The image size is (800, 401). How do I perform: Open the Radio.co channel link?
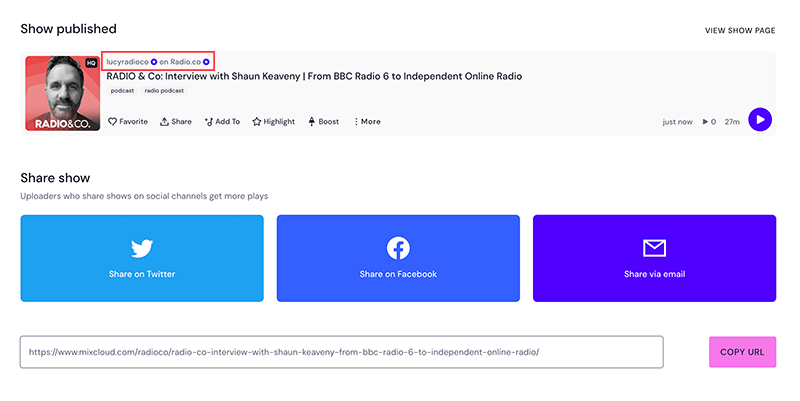tap(180, 61)
